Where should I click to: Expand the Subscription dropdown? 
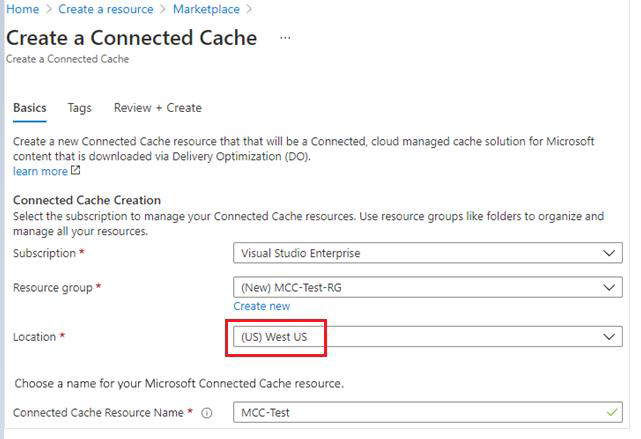point(611,253)
